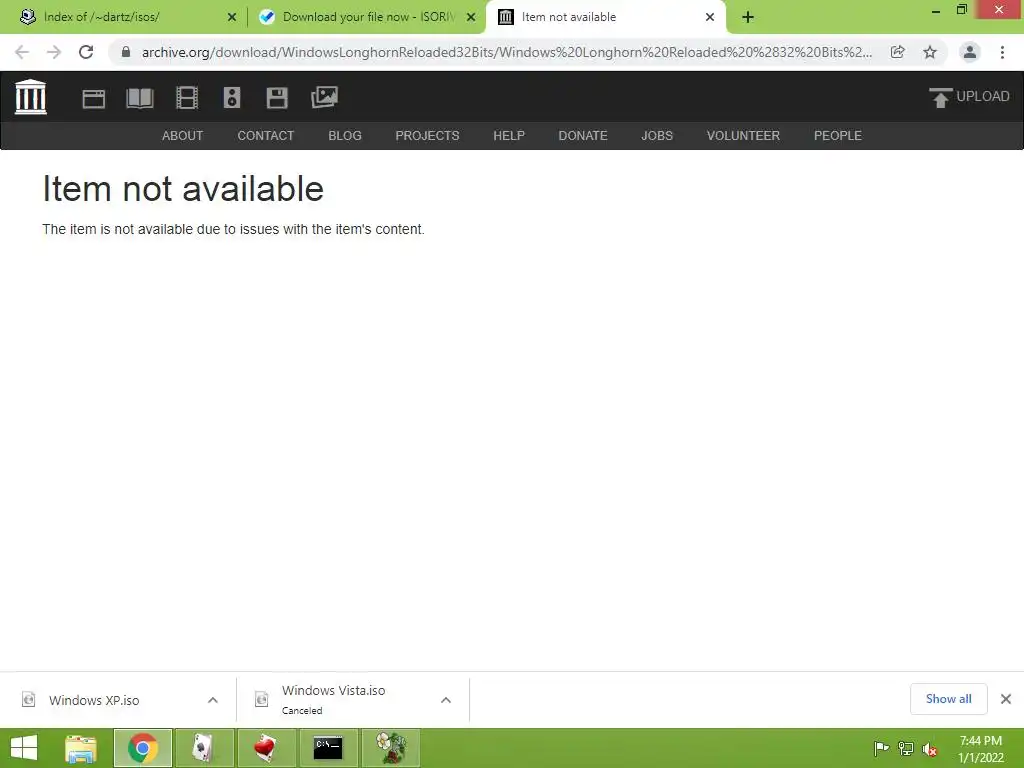
Task: Click the 'Item not available' heading
Action: click(183, 189)
